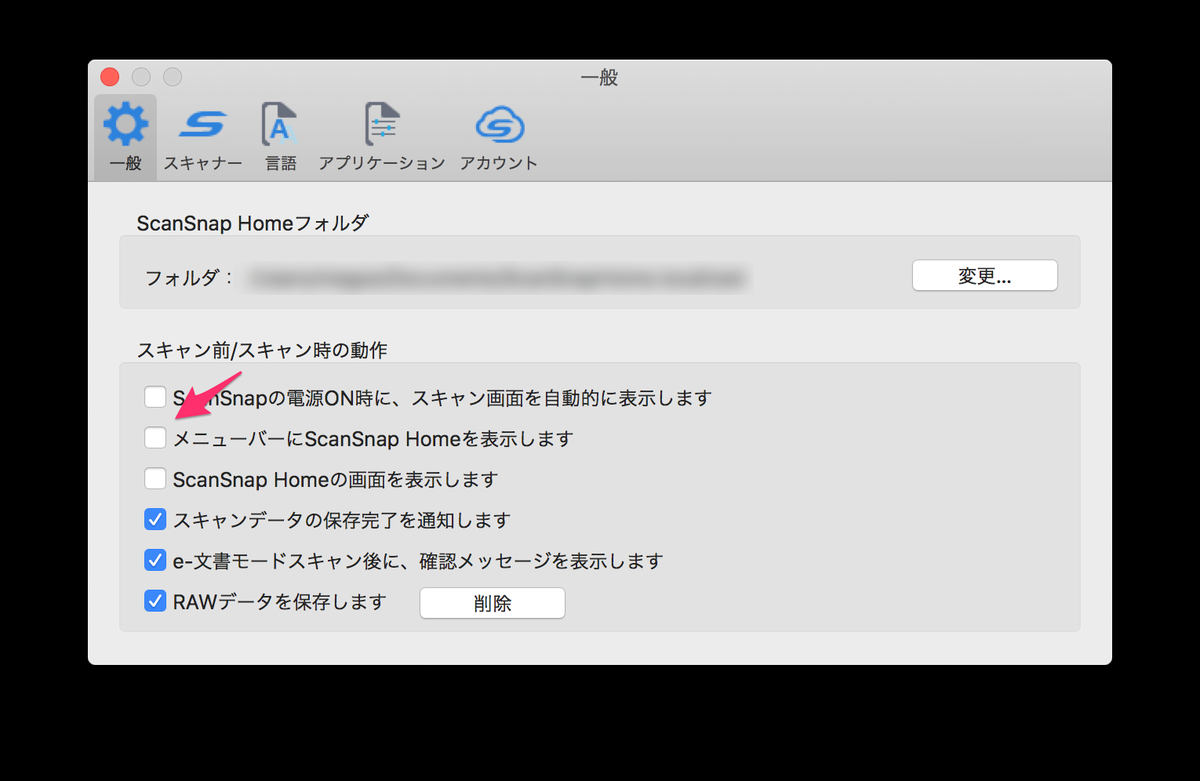Disable scan data save completion notifications
Screen dimensions: 1200x781
point(155,519)
